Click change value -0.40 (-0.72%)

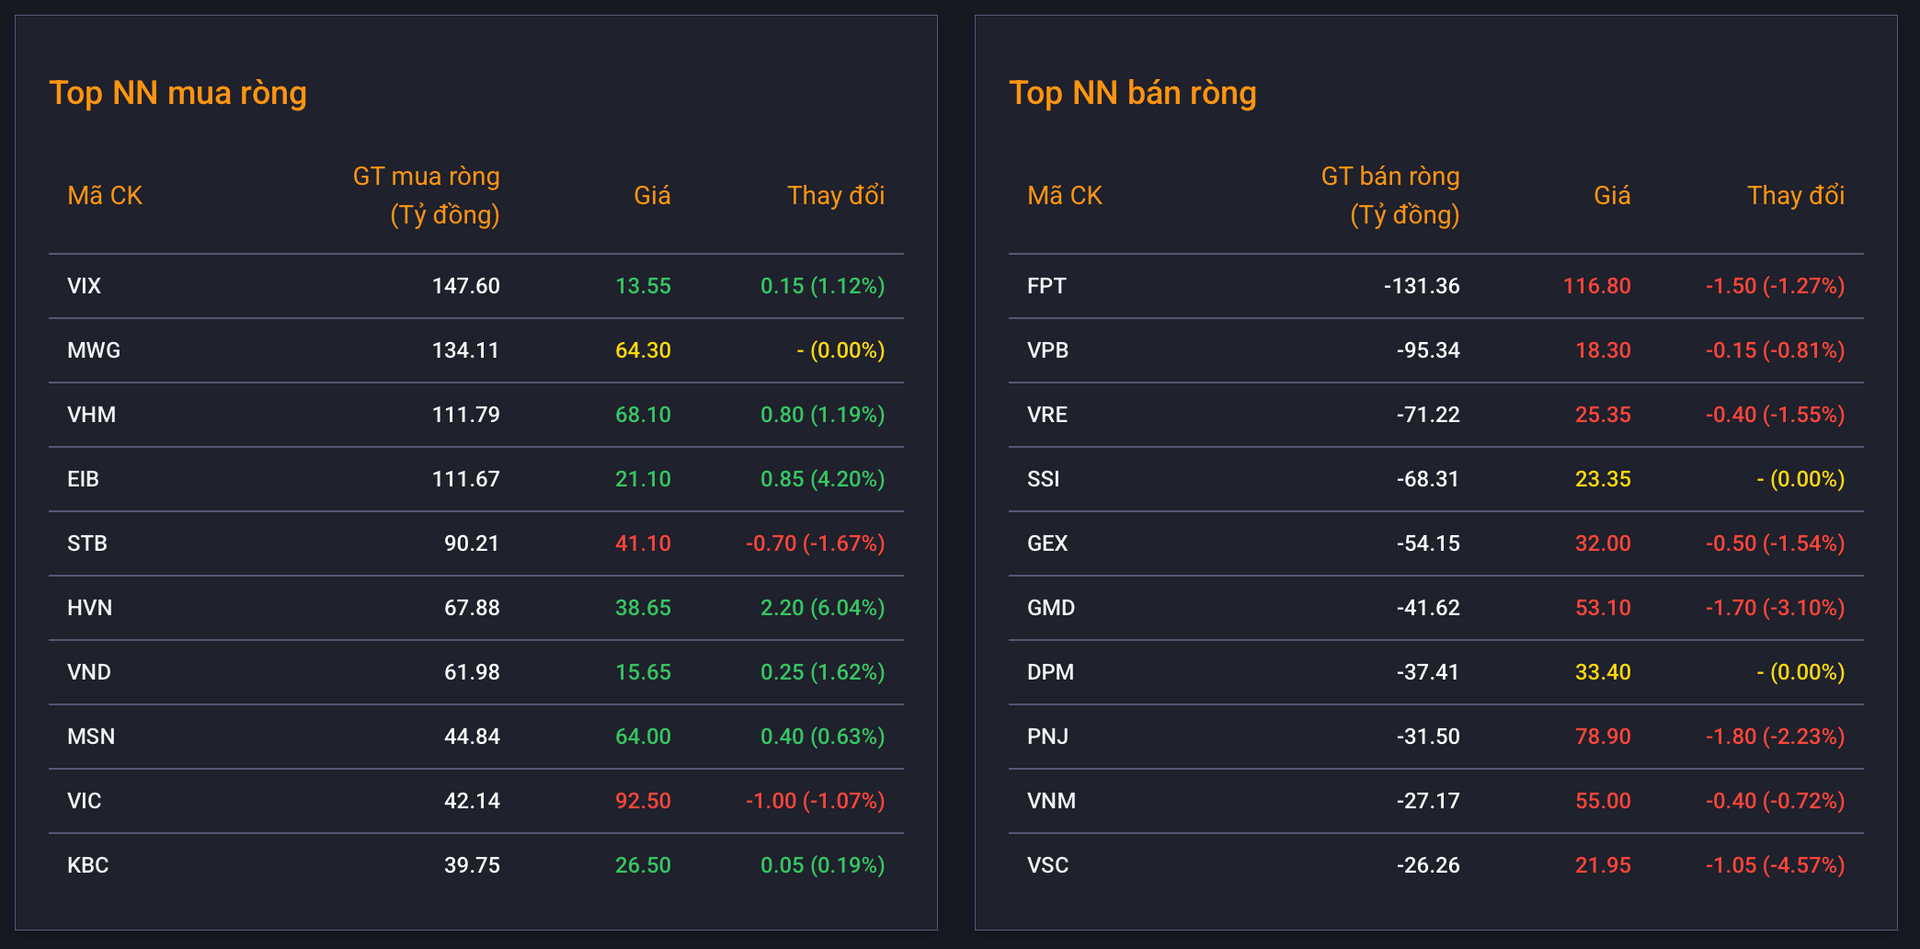(x=1775, y=800)
